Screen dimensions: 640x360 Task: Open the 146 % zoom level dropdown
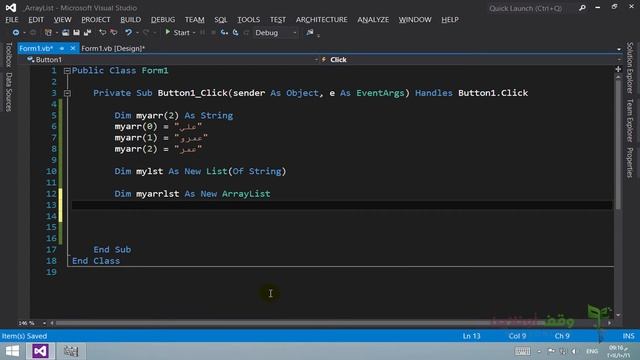click(x=44, y=323)
